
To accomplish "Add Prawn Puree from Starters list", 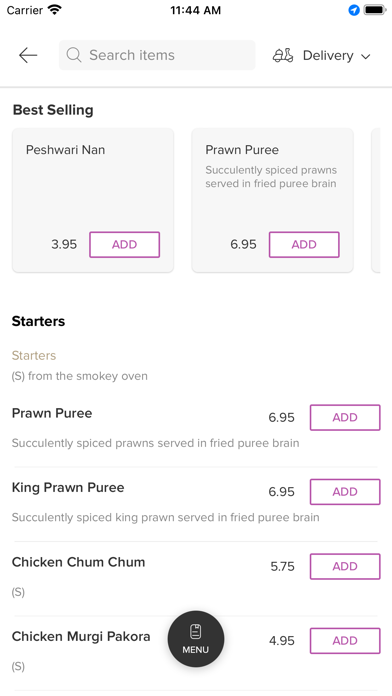I will coord(345,417).
